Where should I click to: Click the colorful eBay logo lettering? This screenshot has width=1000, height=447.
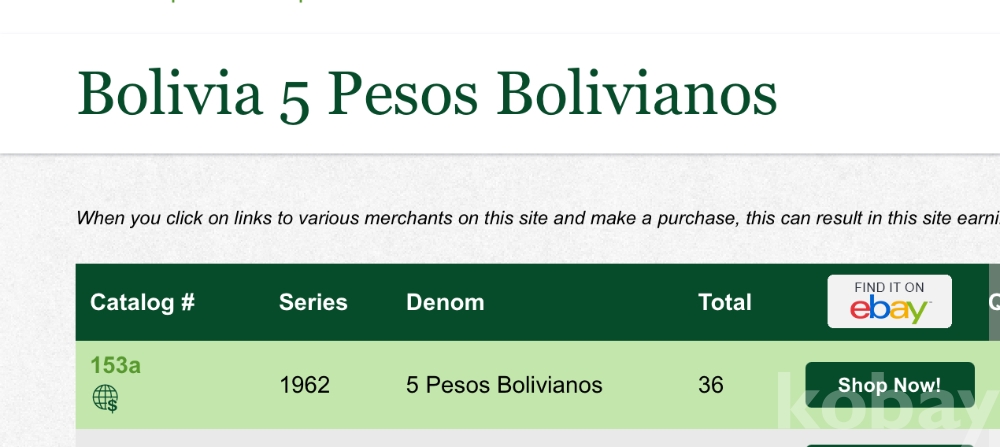(889, 310)
